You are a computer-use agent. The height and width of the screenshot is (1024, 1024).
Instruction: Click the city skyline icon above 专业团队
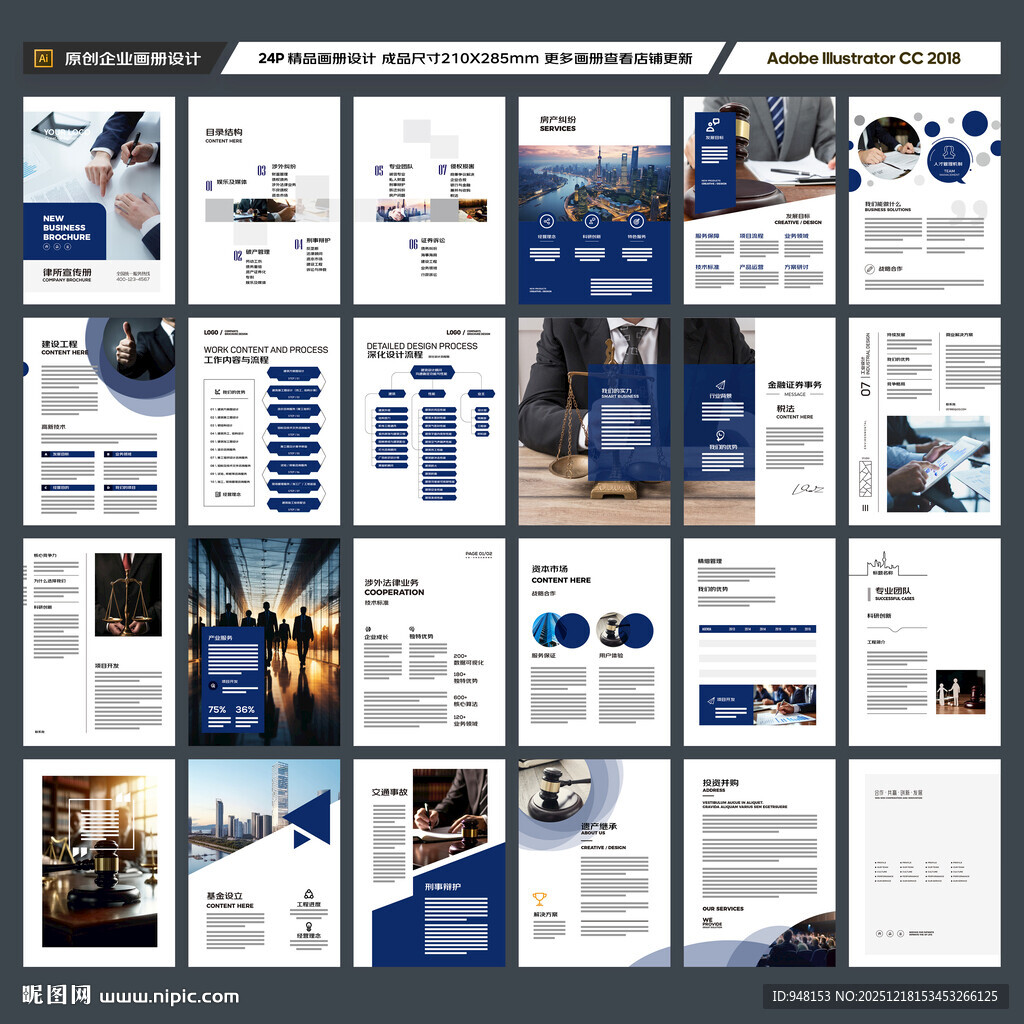882,562
